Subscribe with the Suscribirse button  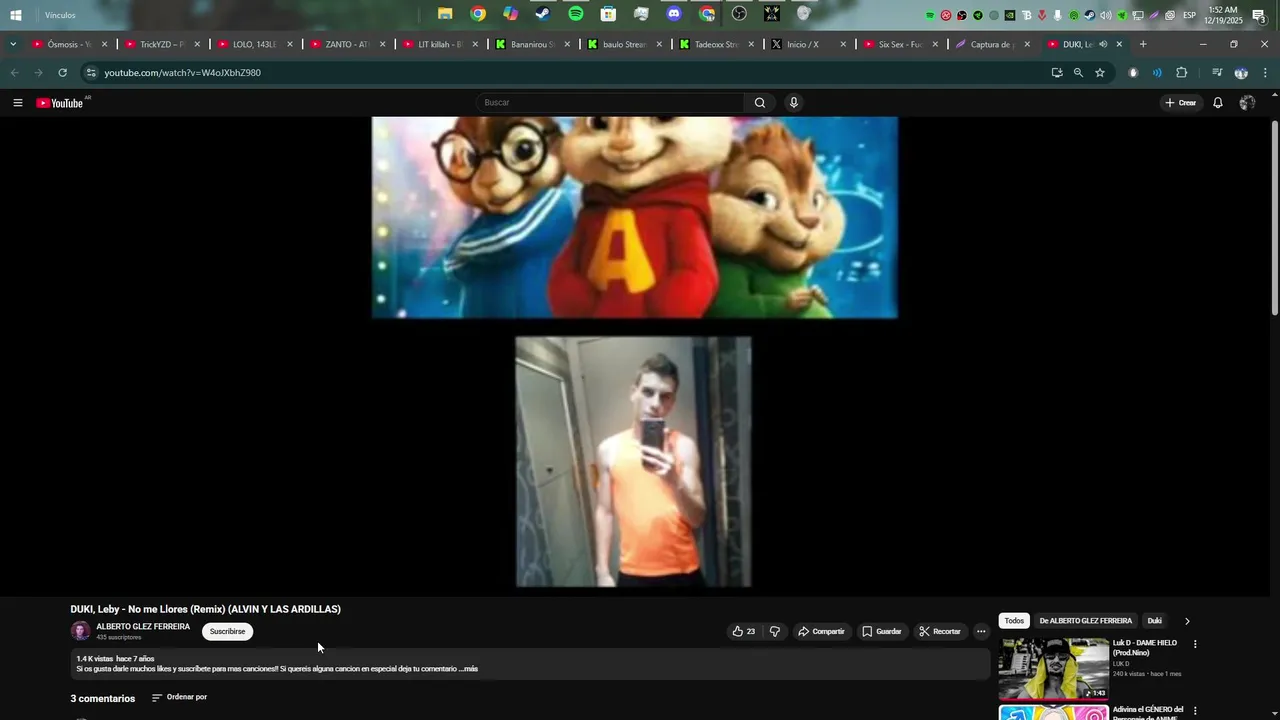[x=227, y=631]
